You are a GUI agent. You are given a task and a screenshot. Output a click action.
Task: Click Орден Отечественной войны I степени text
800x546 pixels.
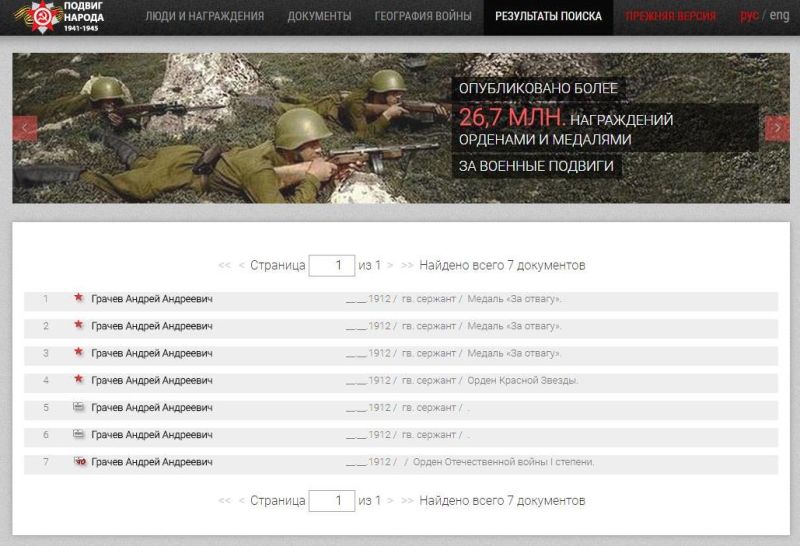pos(504,462)
